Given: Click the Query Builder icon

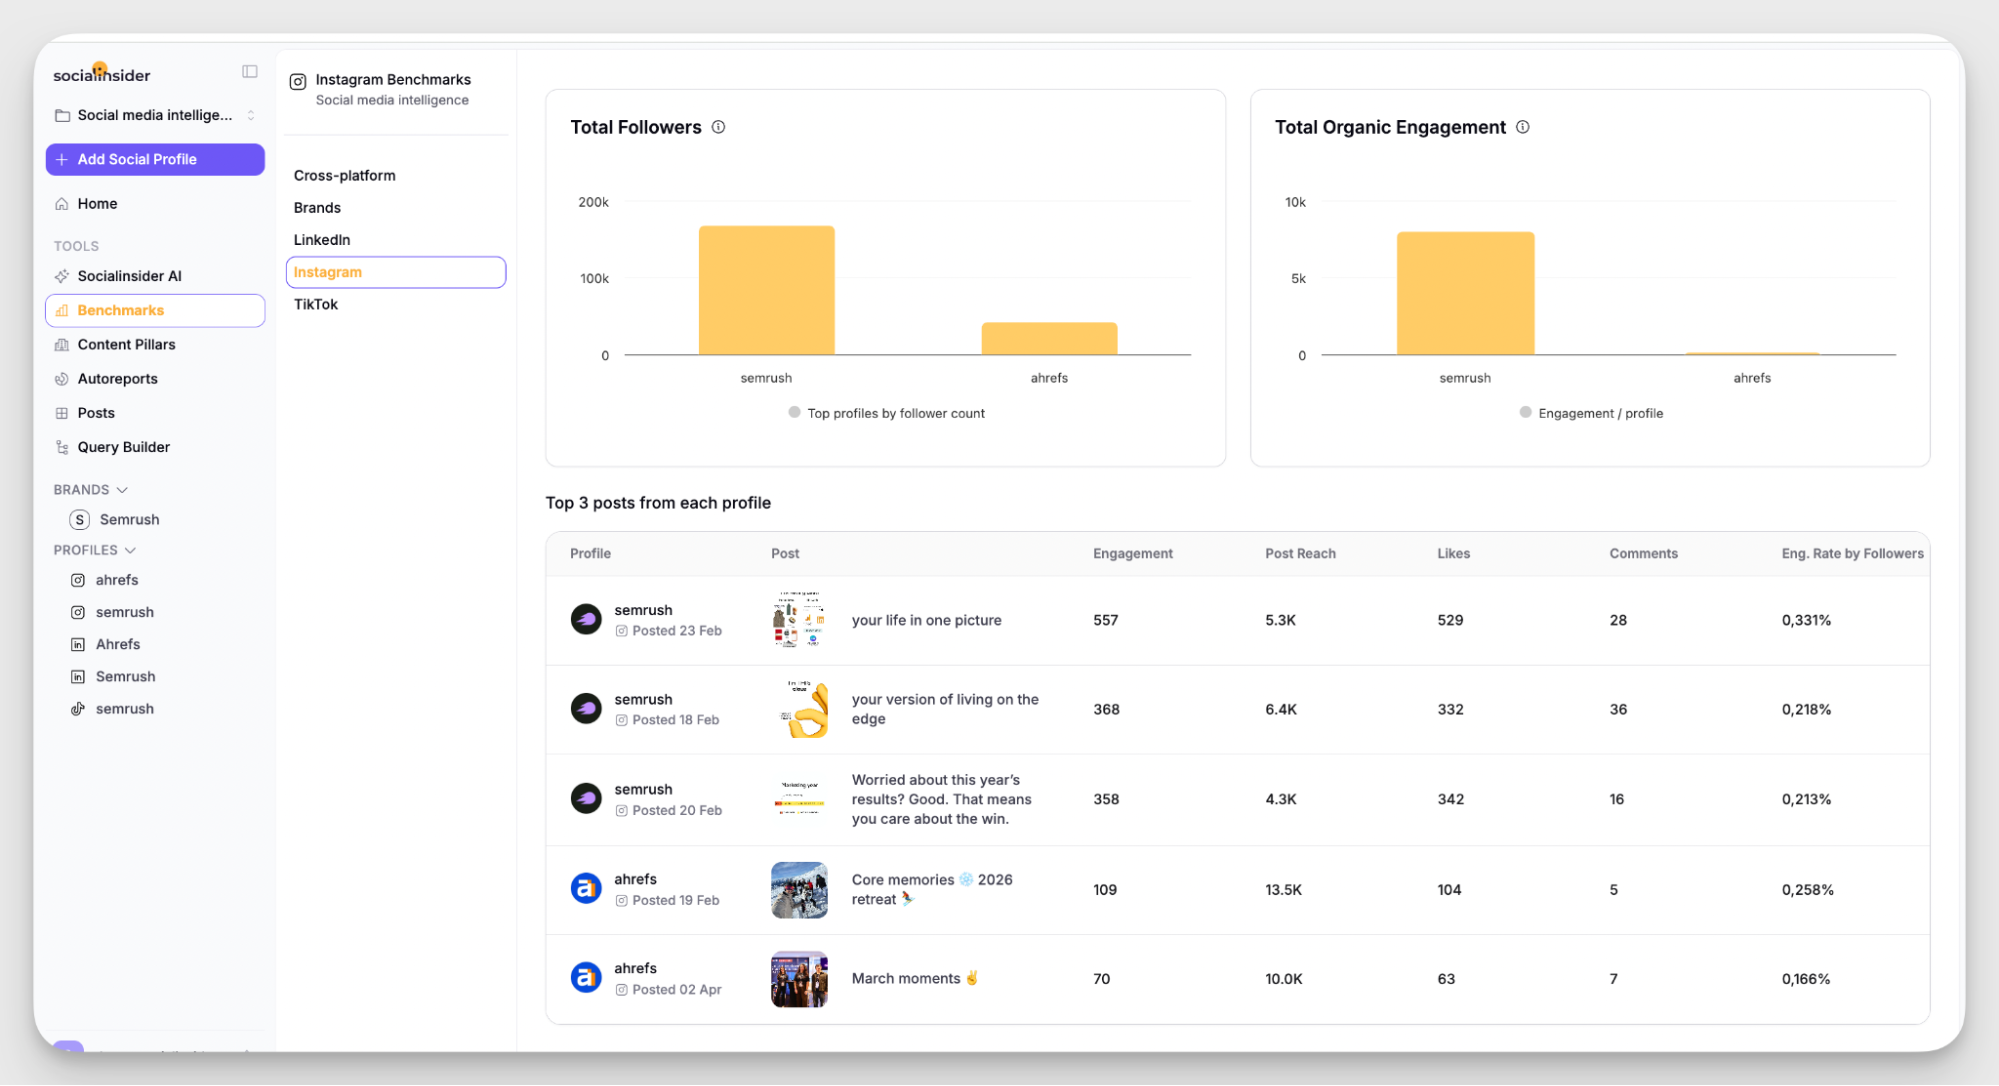Looking at the screenshot, I should tap(62, 447).
